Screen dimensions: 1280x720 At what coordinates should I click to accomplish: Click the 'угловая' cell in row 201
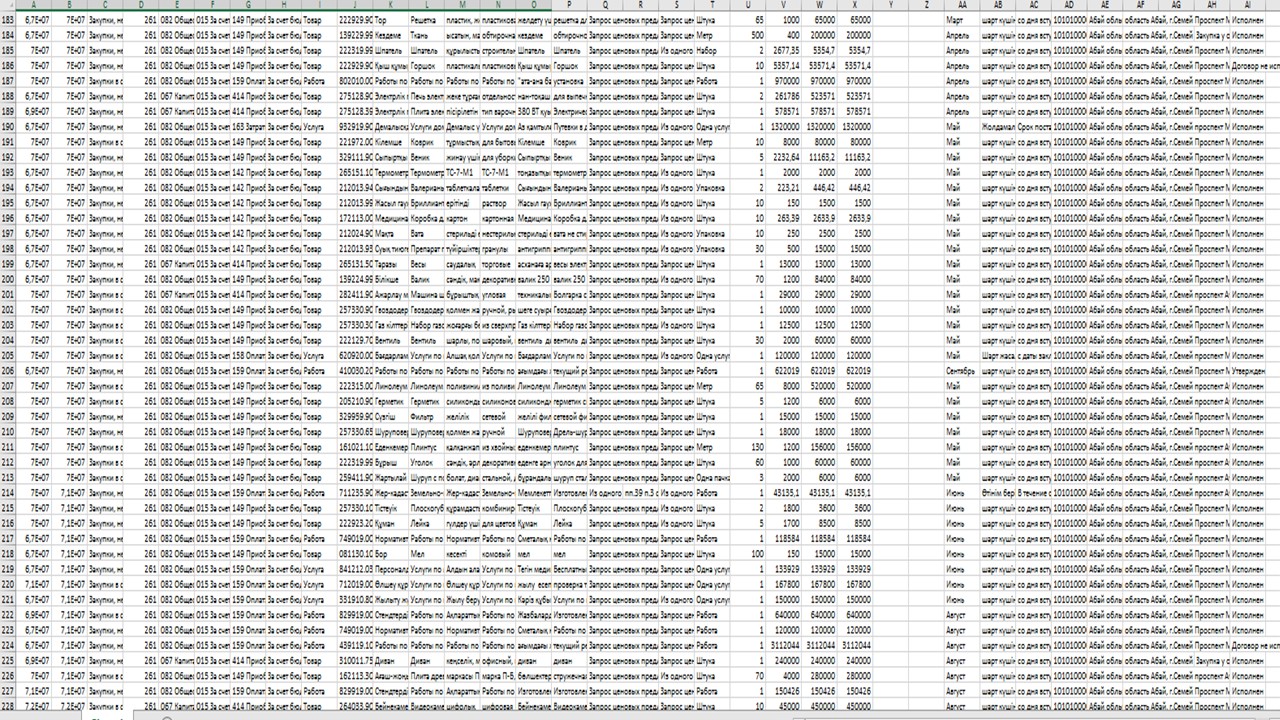coord(498,294)
